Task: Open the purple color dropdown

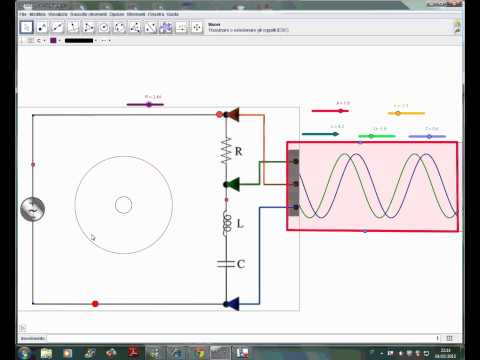Action: 55,41
